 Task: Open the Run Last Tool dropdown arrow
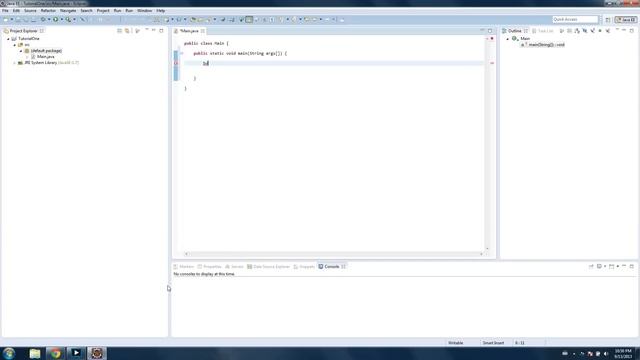pos(74,20)
